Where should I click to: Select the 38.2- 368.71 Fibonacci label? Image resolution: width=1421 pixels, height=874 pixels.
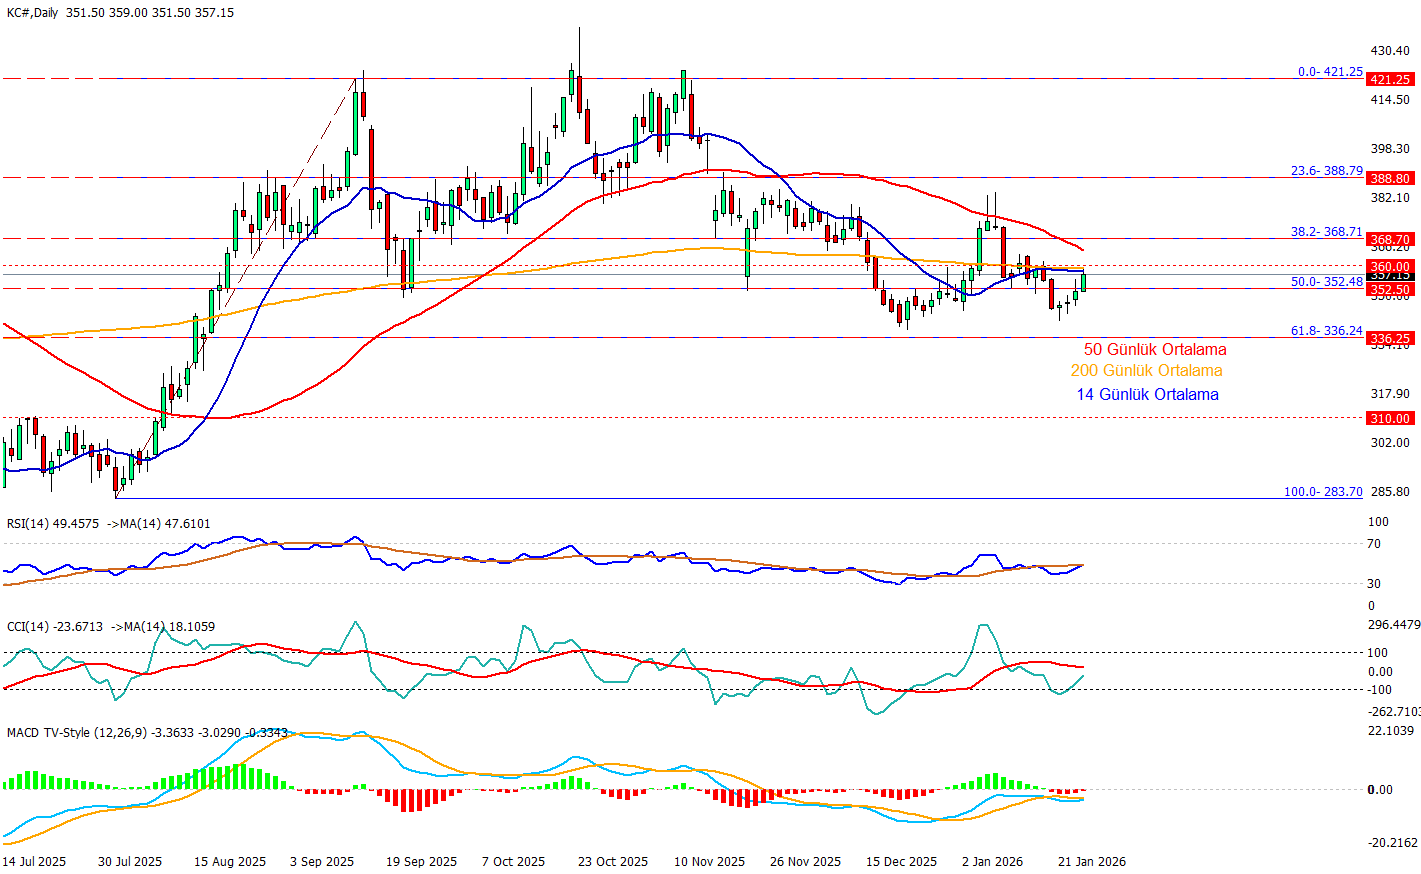[1326, 232]
